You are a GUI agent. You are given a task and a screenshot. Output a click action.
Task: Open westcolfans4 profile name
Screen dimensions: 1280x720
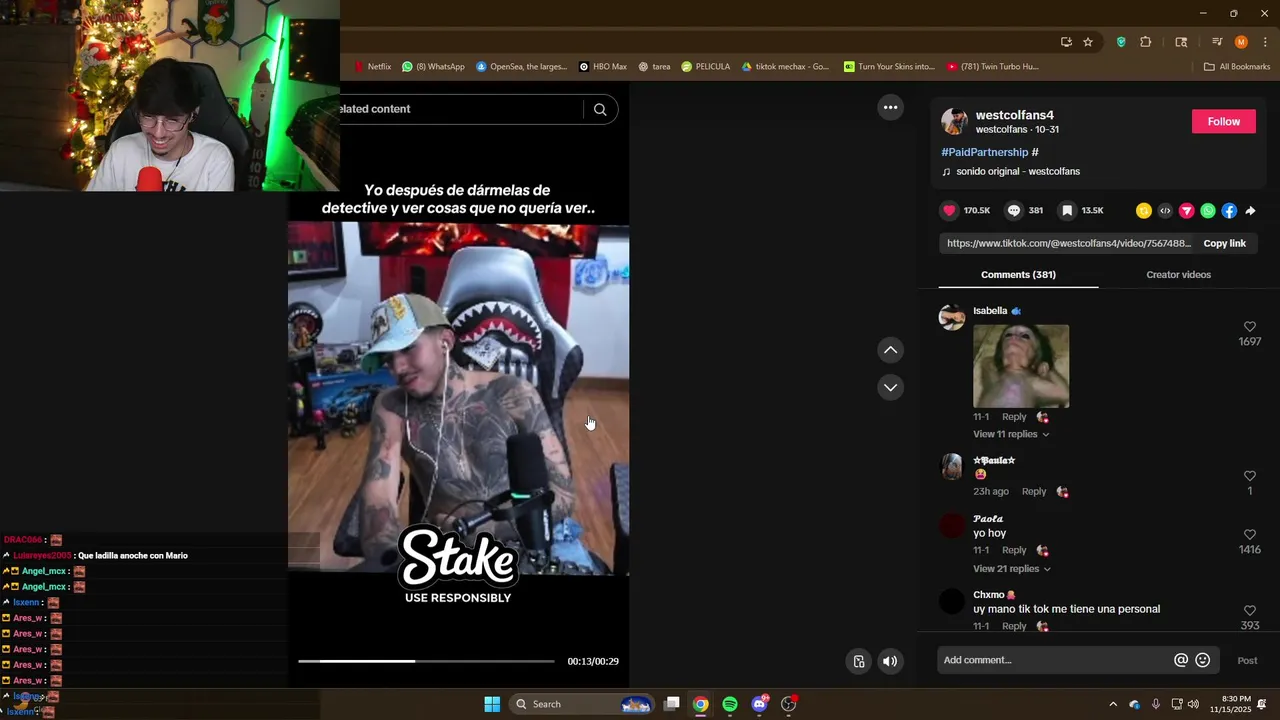pyautogui.click(x=1014, y=115)
